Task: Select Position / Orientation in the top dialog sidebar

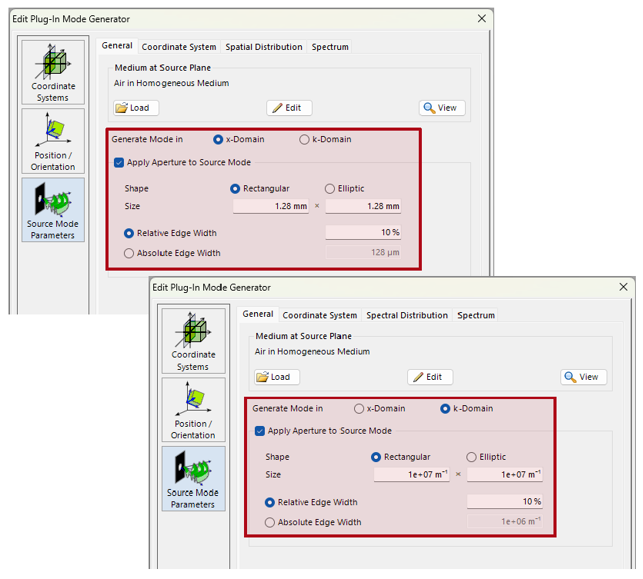Action: pyautogui.click(x=52, y=141)
